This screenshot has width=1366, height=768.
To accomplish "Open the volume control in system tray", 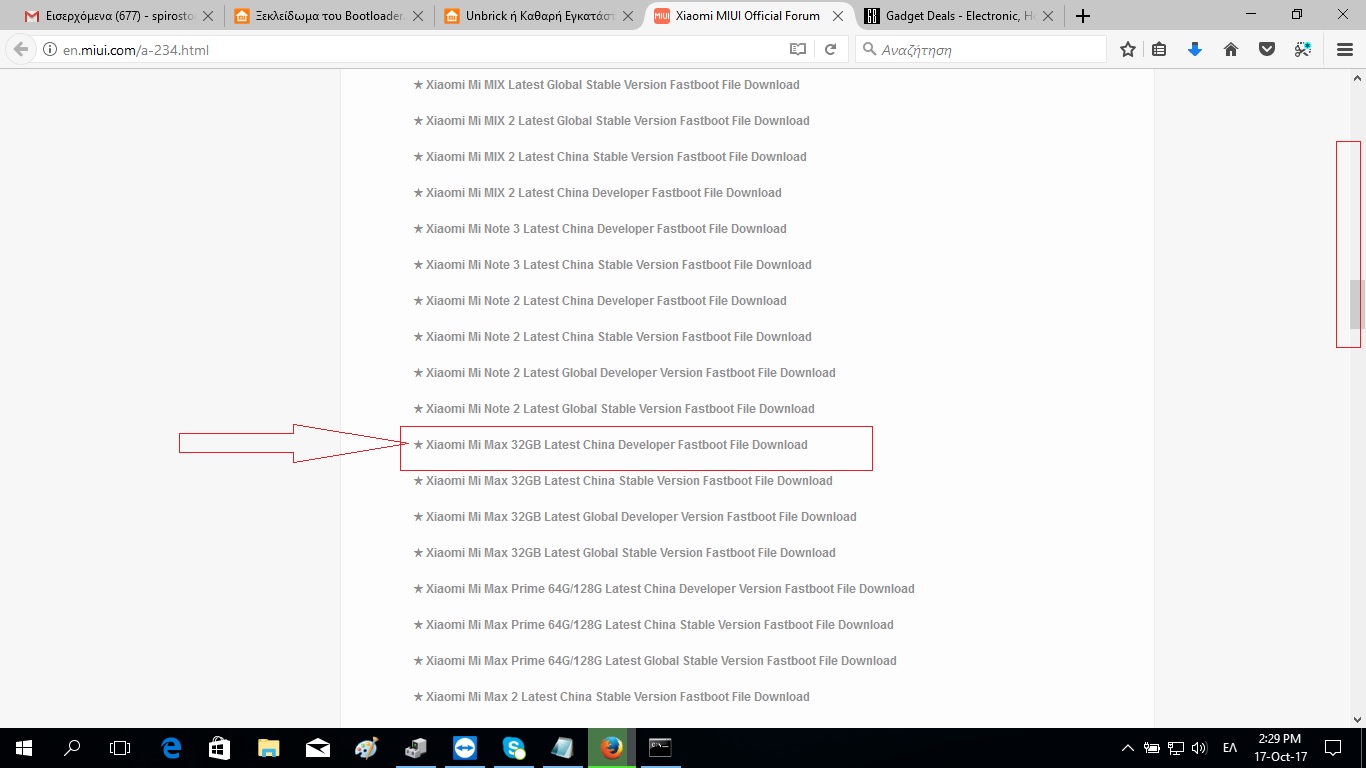I will tap(1199, 747).
